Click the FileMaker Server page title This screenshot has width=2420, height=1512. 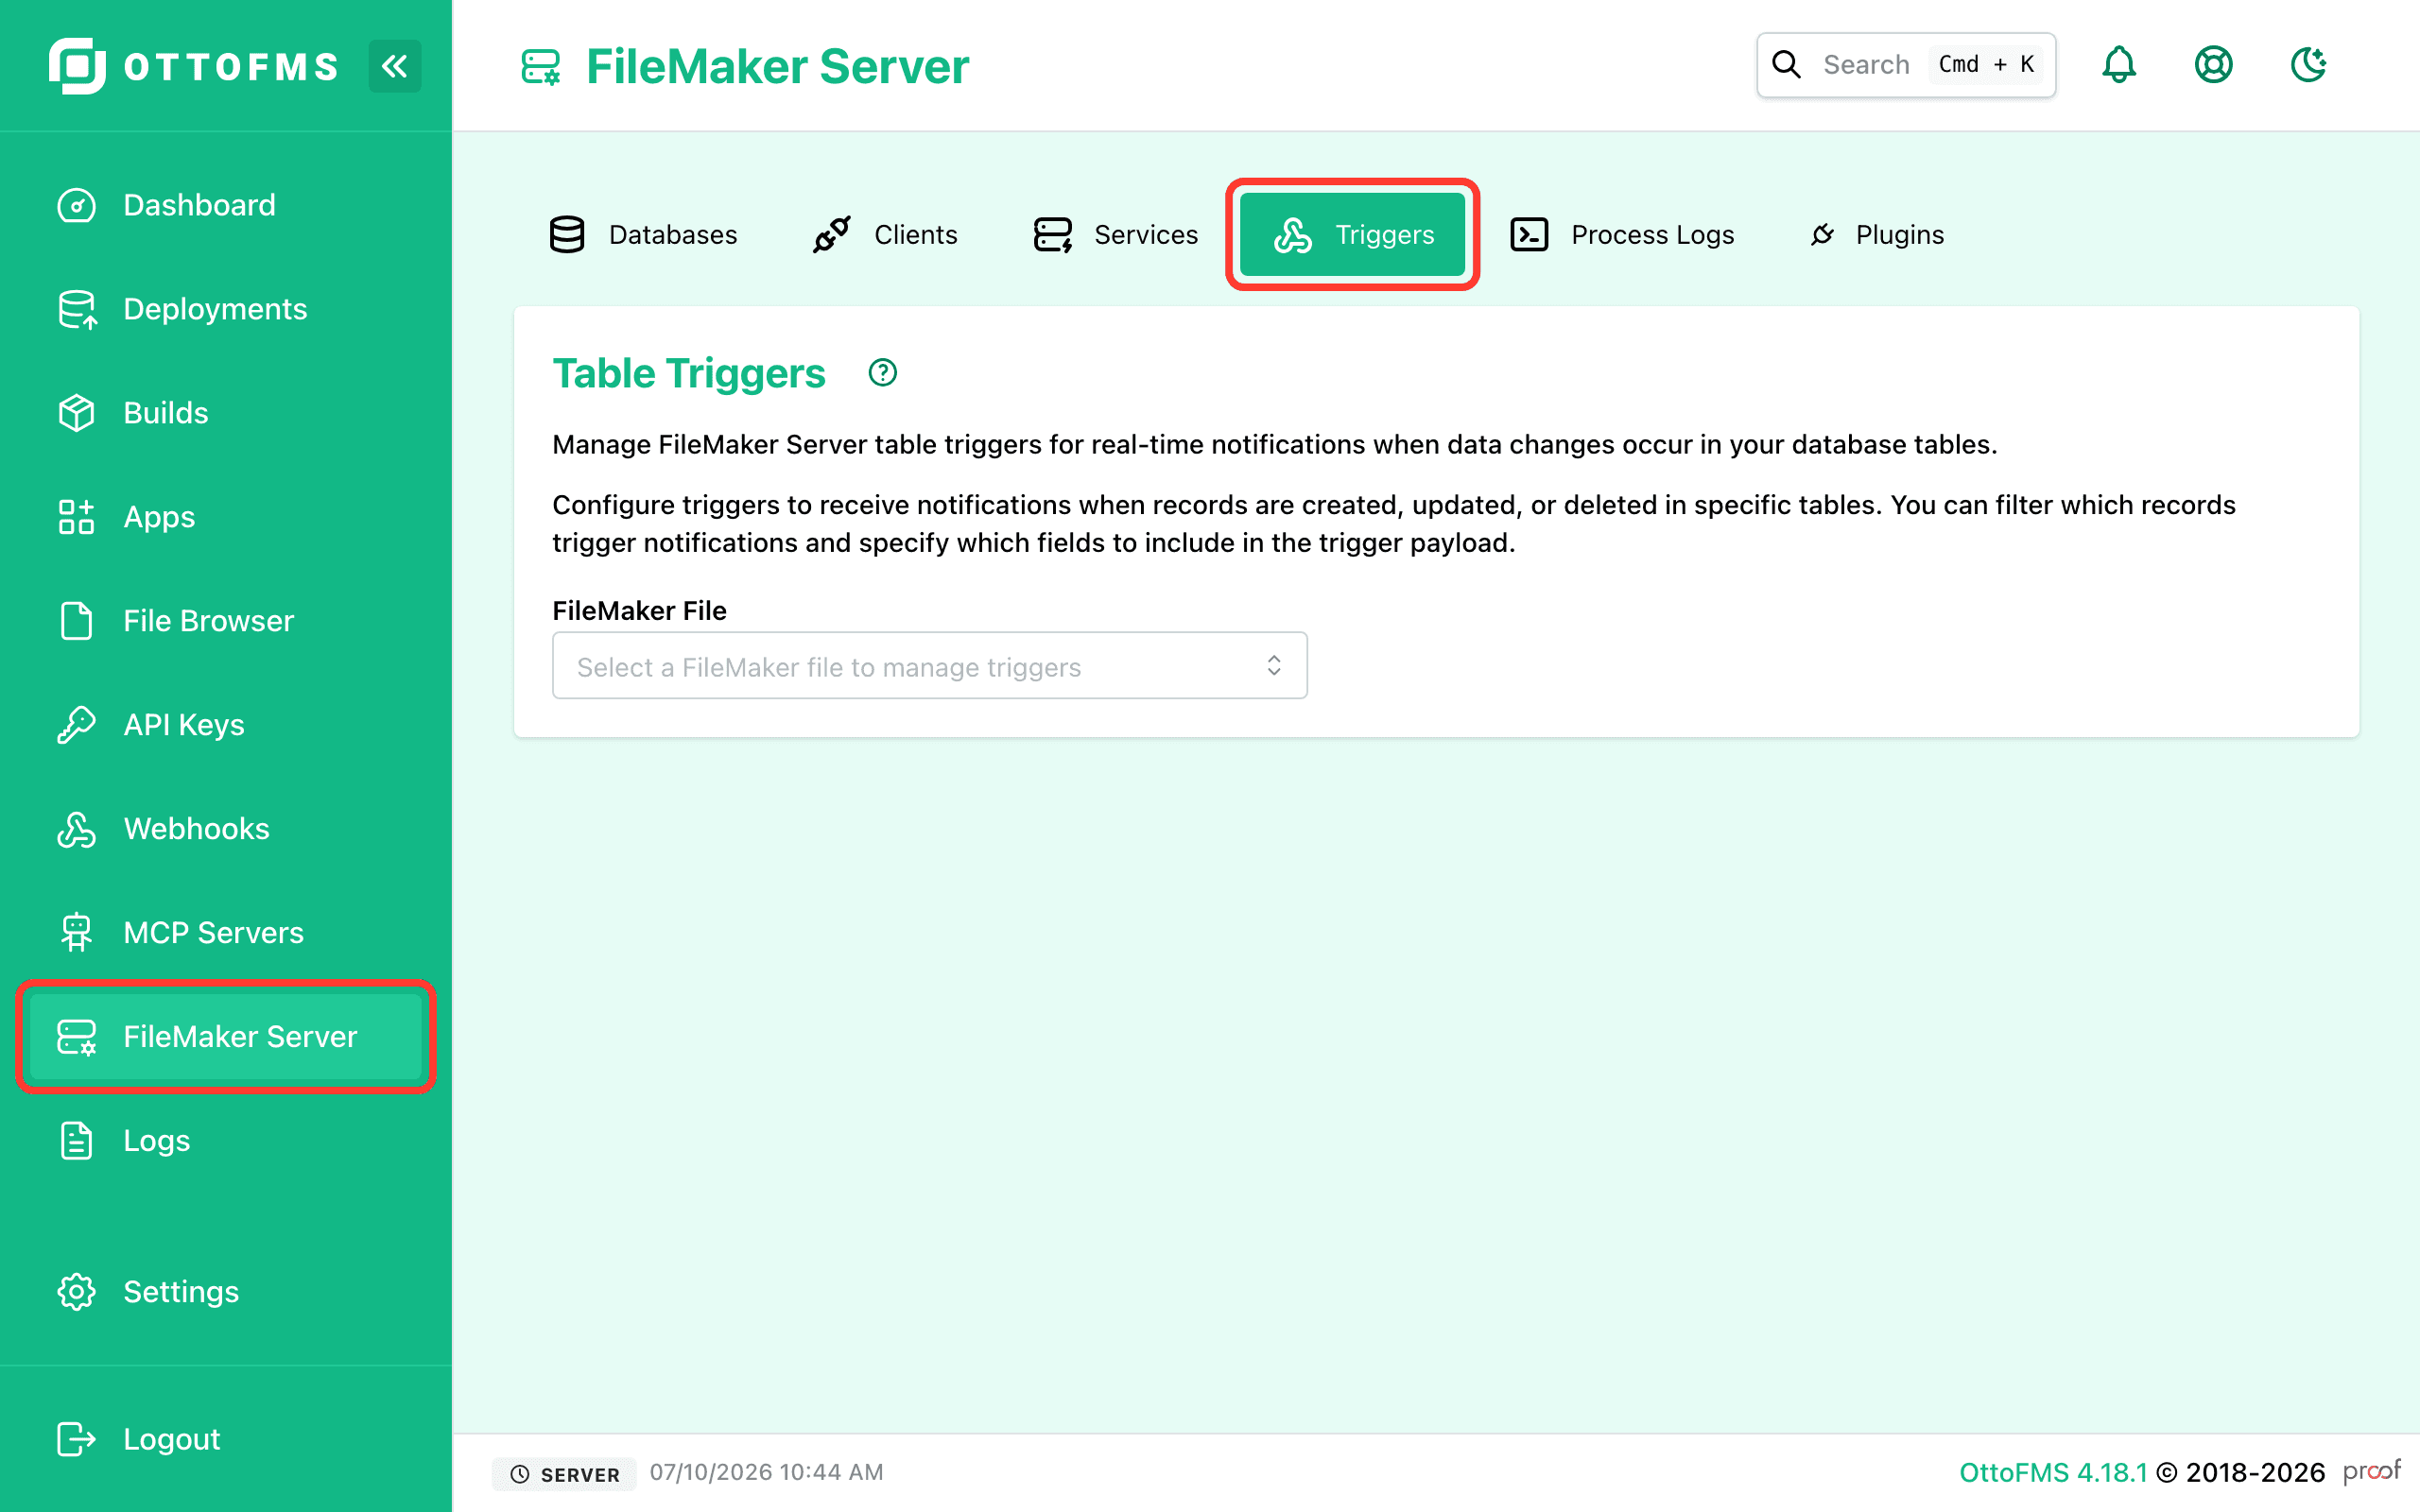coord(777,67)
